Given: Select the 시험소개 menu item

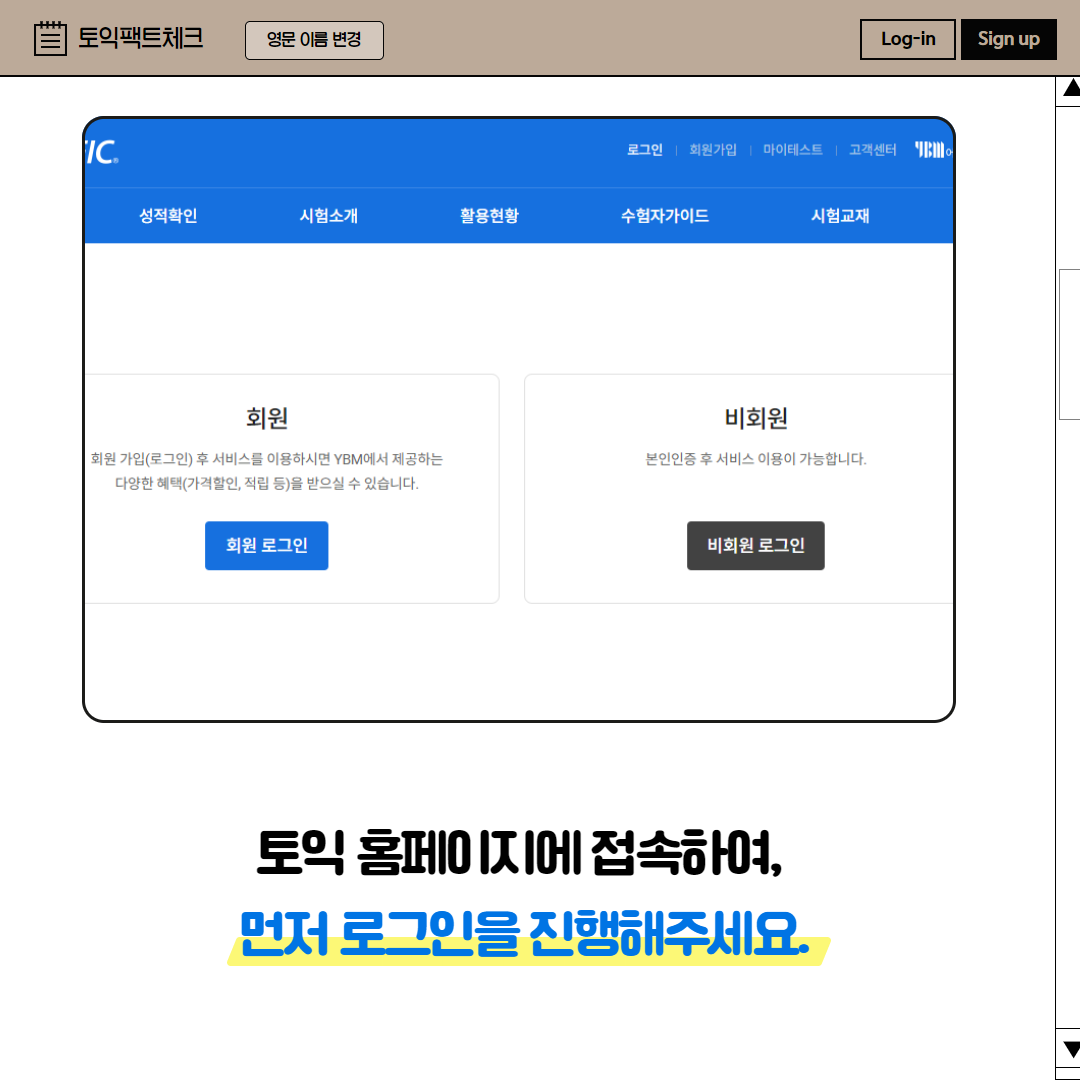Looking at the screenshot, I should tap(329, 216).
